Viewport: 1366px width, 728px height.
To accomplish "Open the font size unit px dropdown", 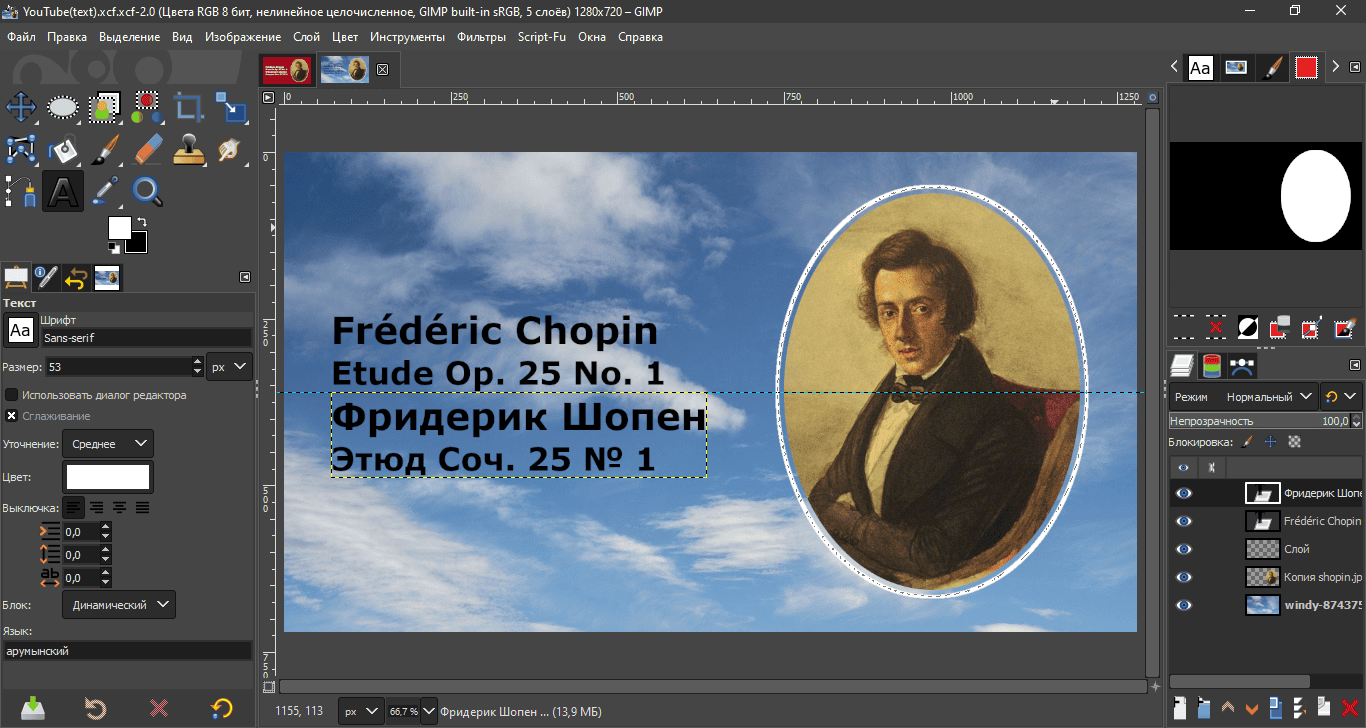I will click(x=230, y=367).
